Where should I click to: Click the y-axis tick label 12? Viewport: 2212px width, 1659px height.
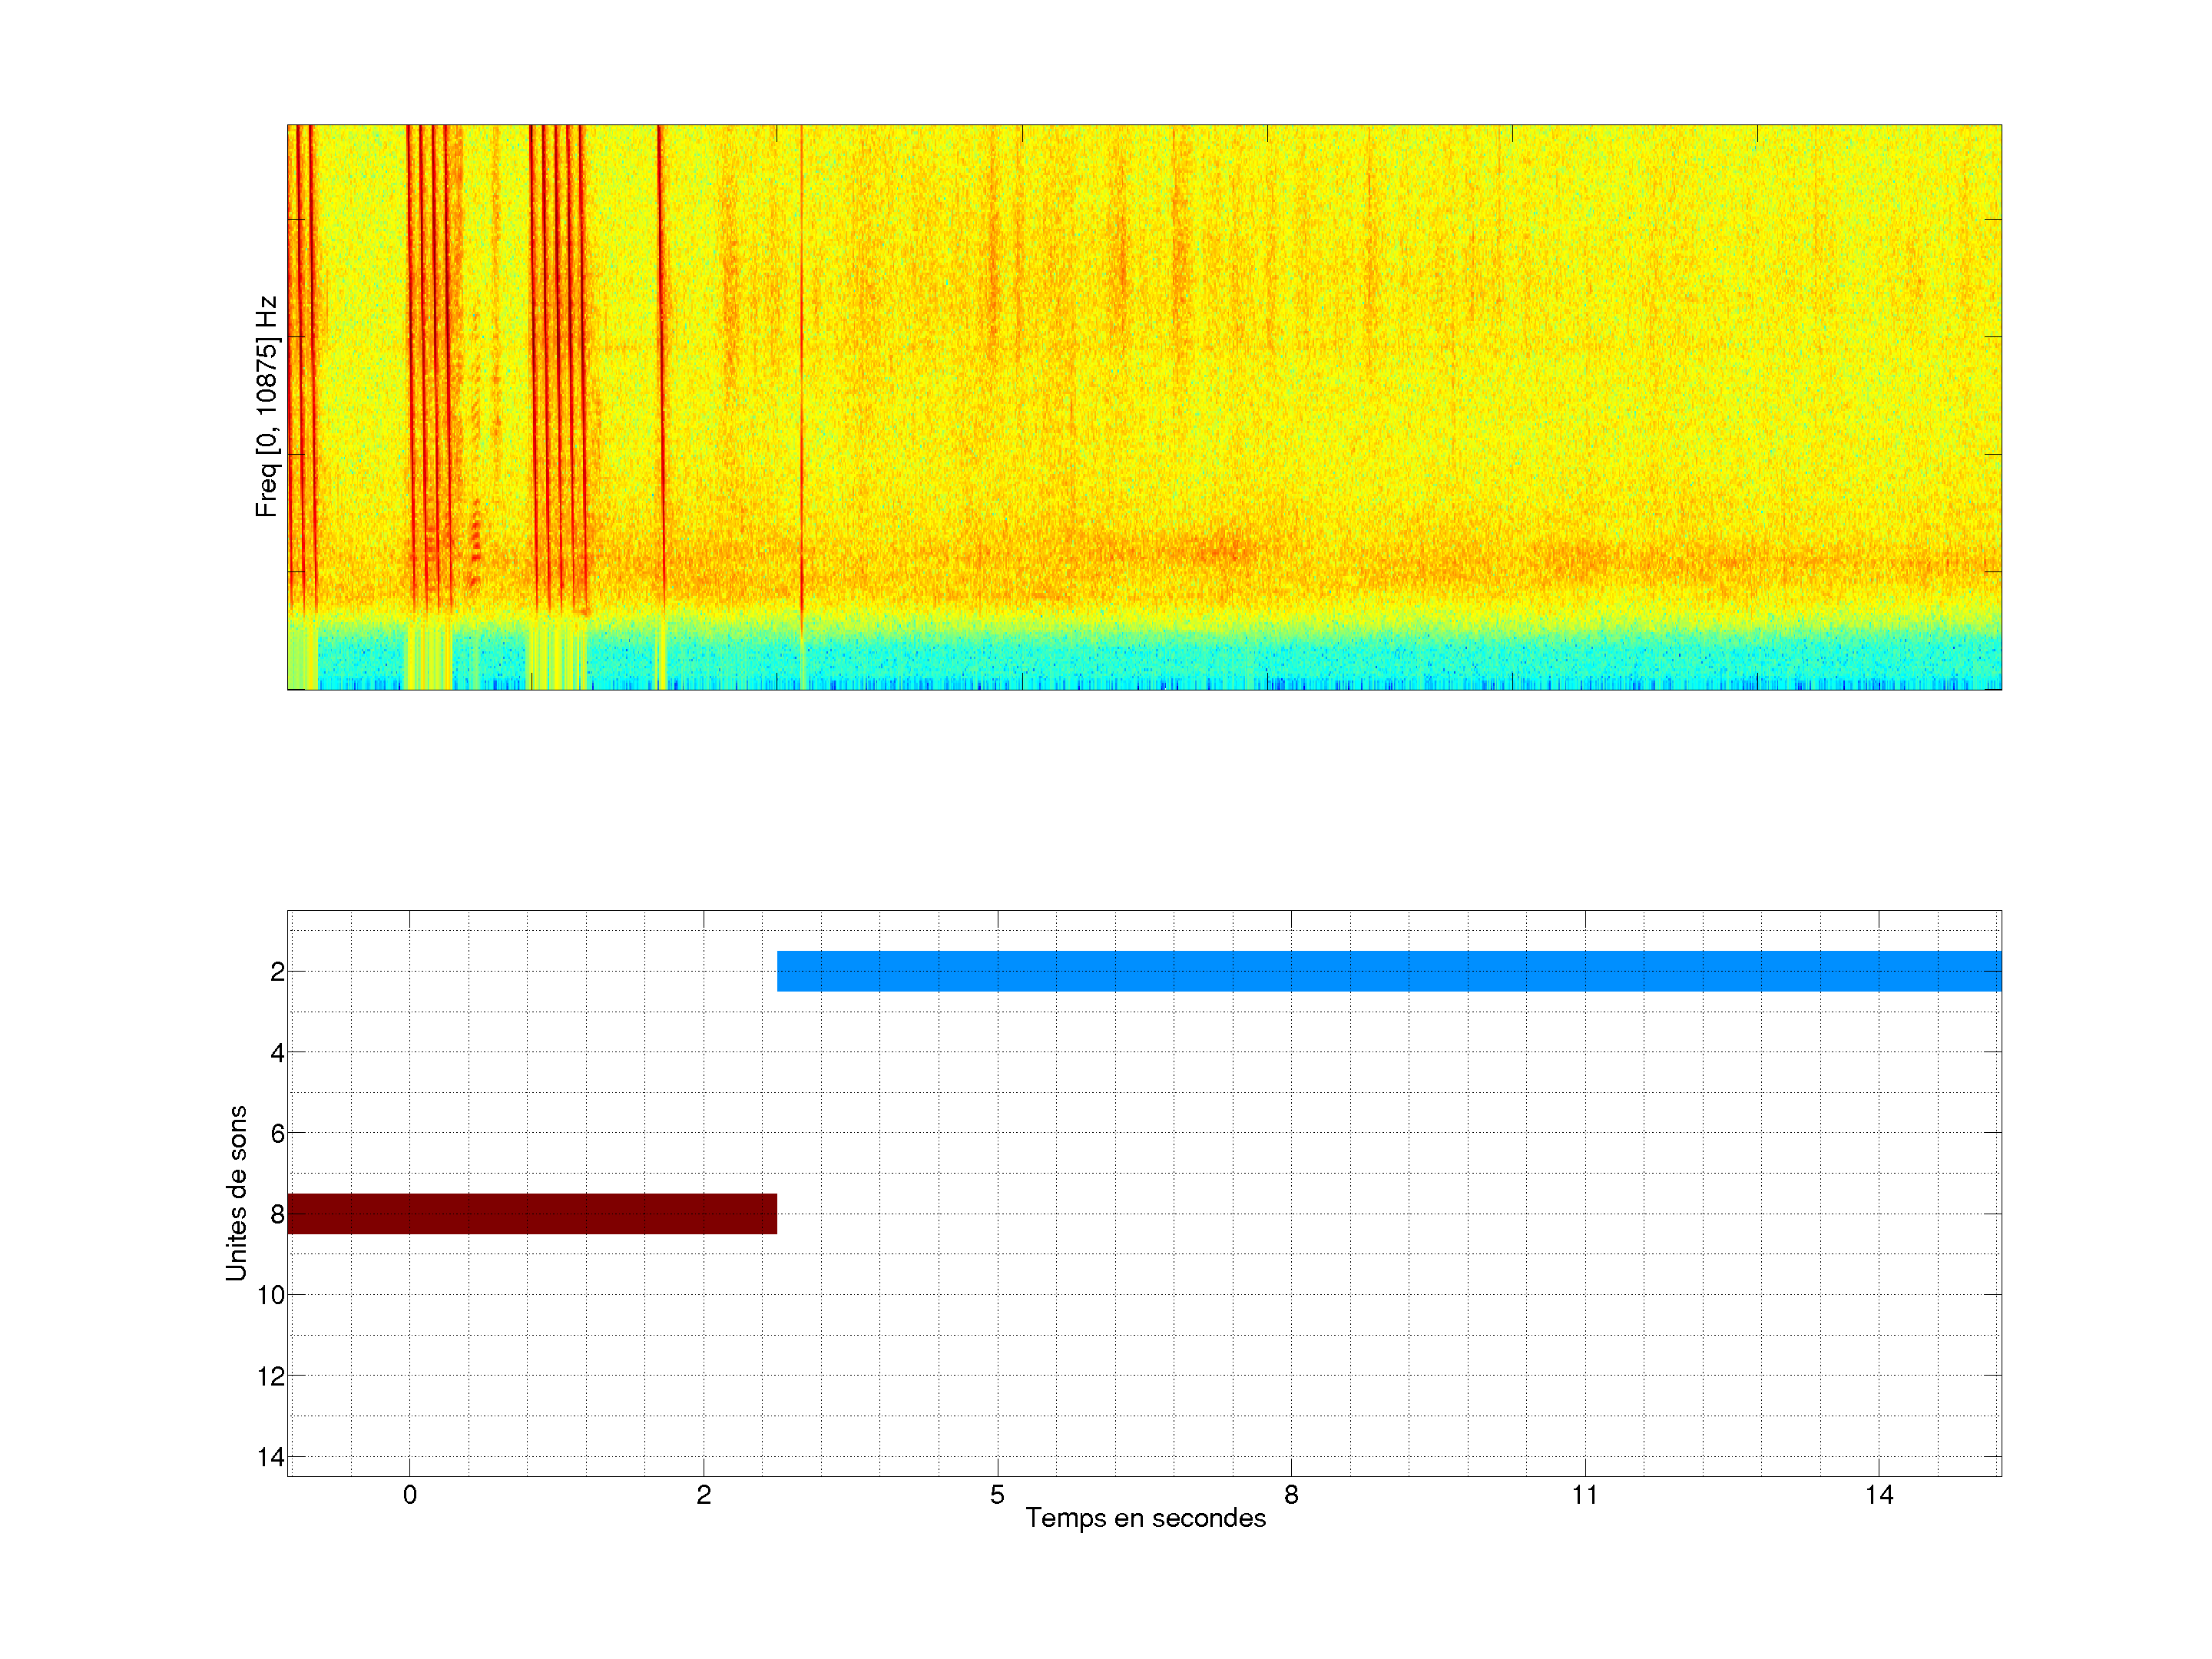tap(270, 1376)
